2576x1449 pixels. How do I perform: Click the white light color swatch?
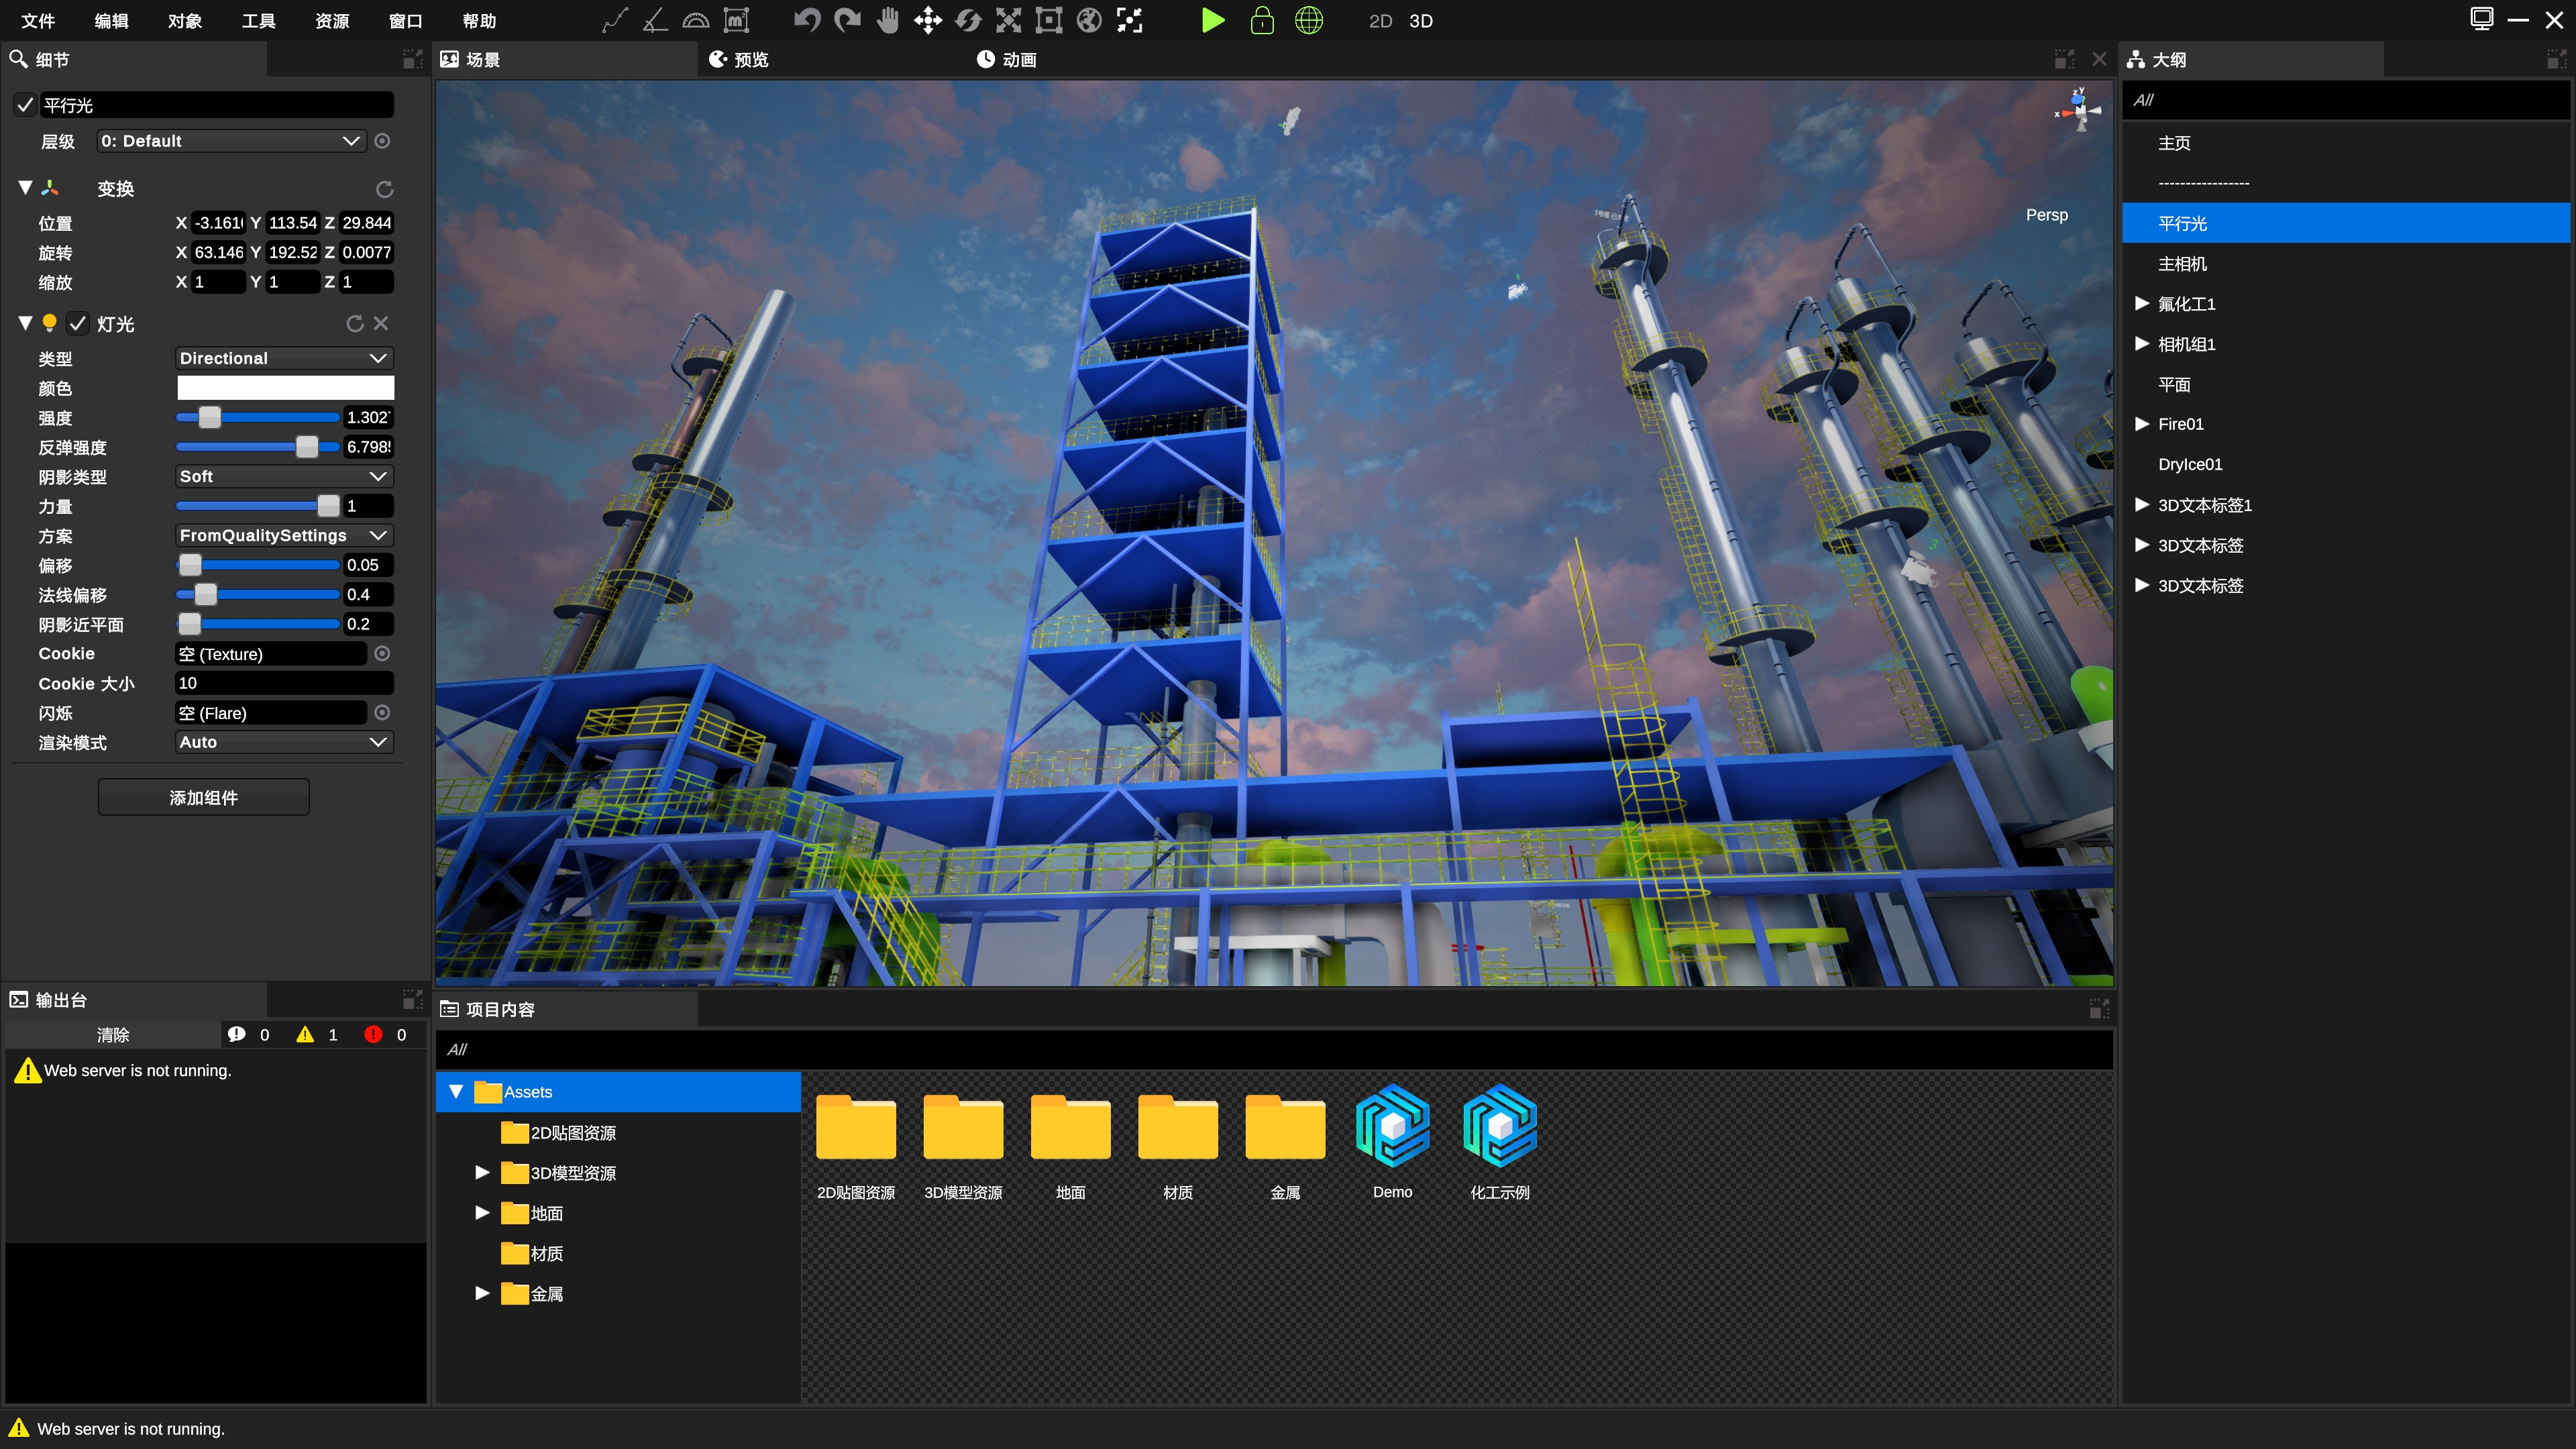point(285,388)
